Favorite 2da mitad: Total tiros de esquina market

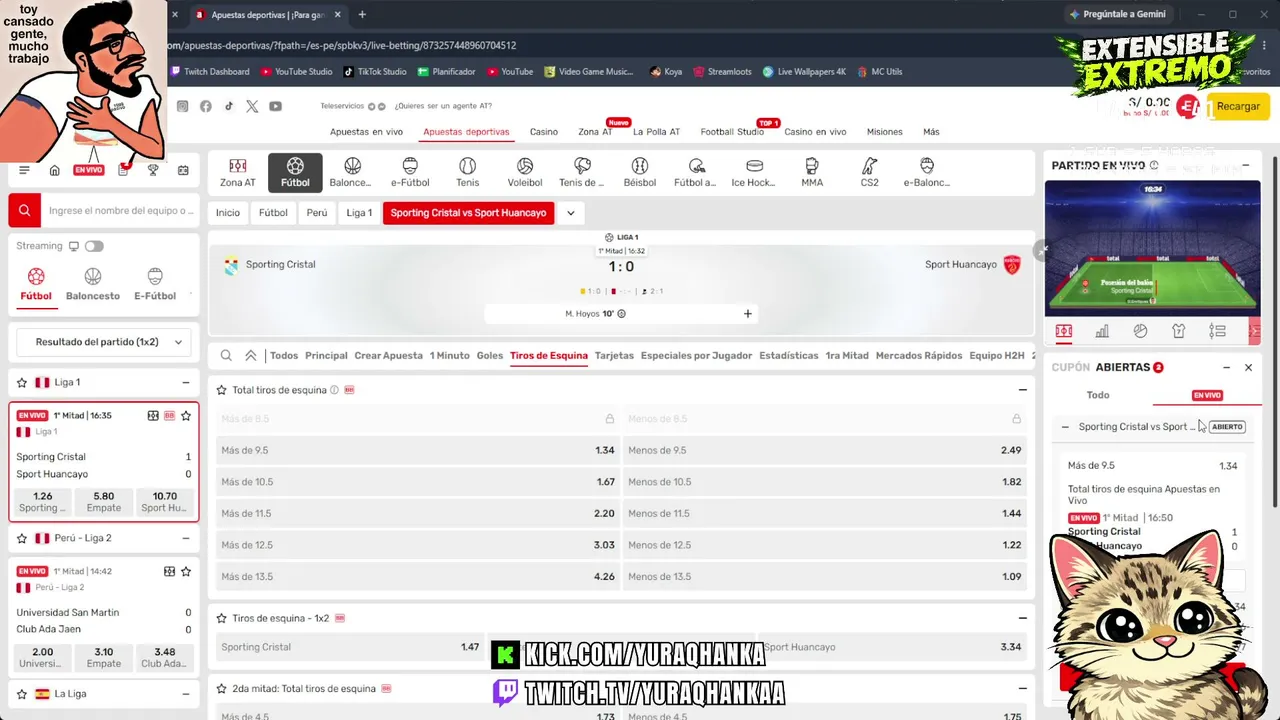(222, 689)
